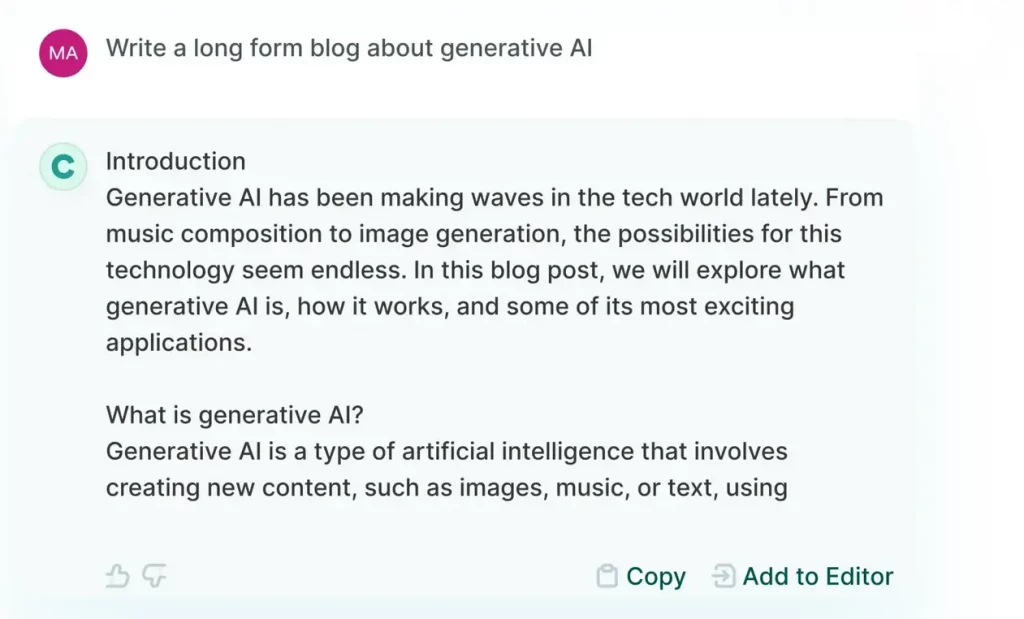Copy the generated response text
Image resolution: width=1024 pixels, height=619 pixels.
point(655,576)
